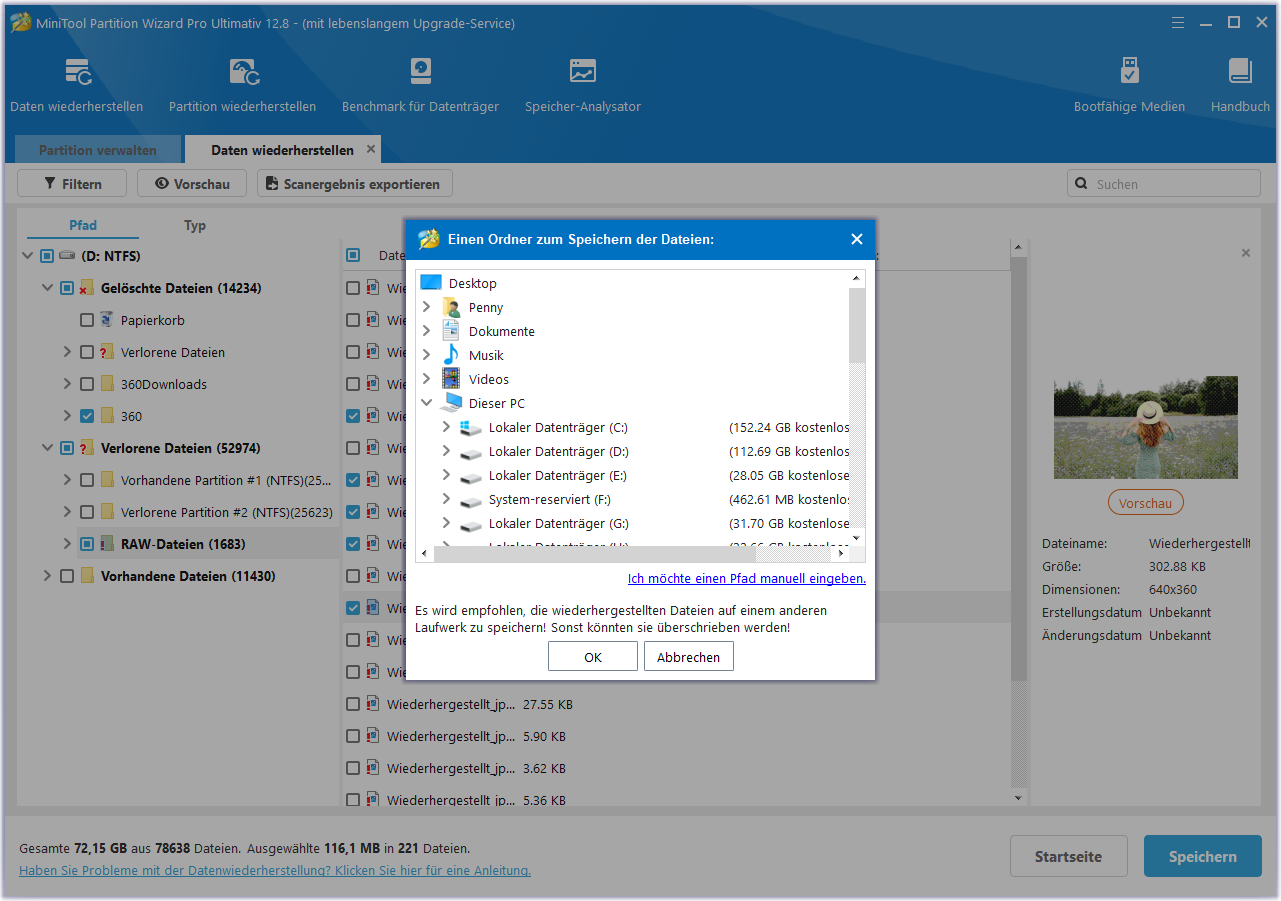Viewport: 1281px width, 901px height.
Task: Expand RAW-Dateien (1683) node
Action: coord(67,544)
